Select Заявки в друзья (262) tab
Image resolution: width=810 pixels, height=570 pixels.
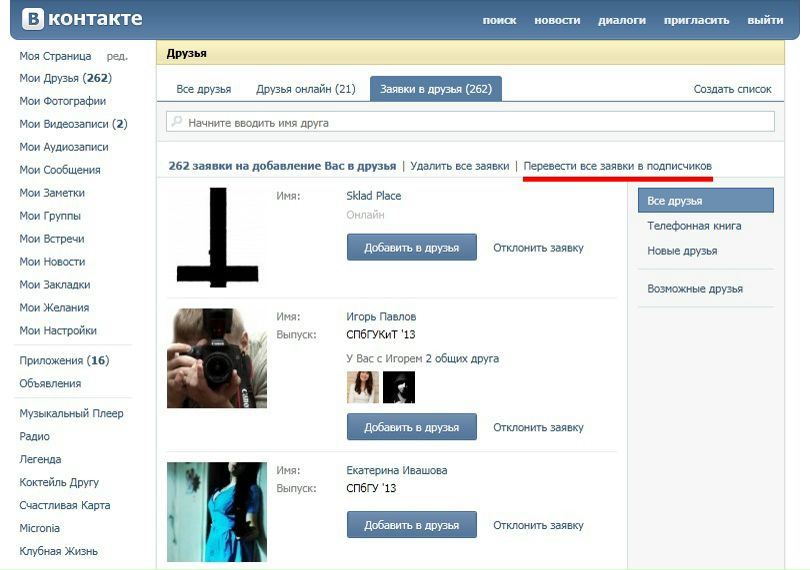[x=436, y=89]
